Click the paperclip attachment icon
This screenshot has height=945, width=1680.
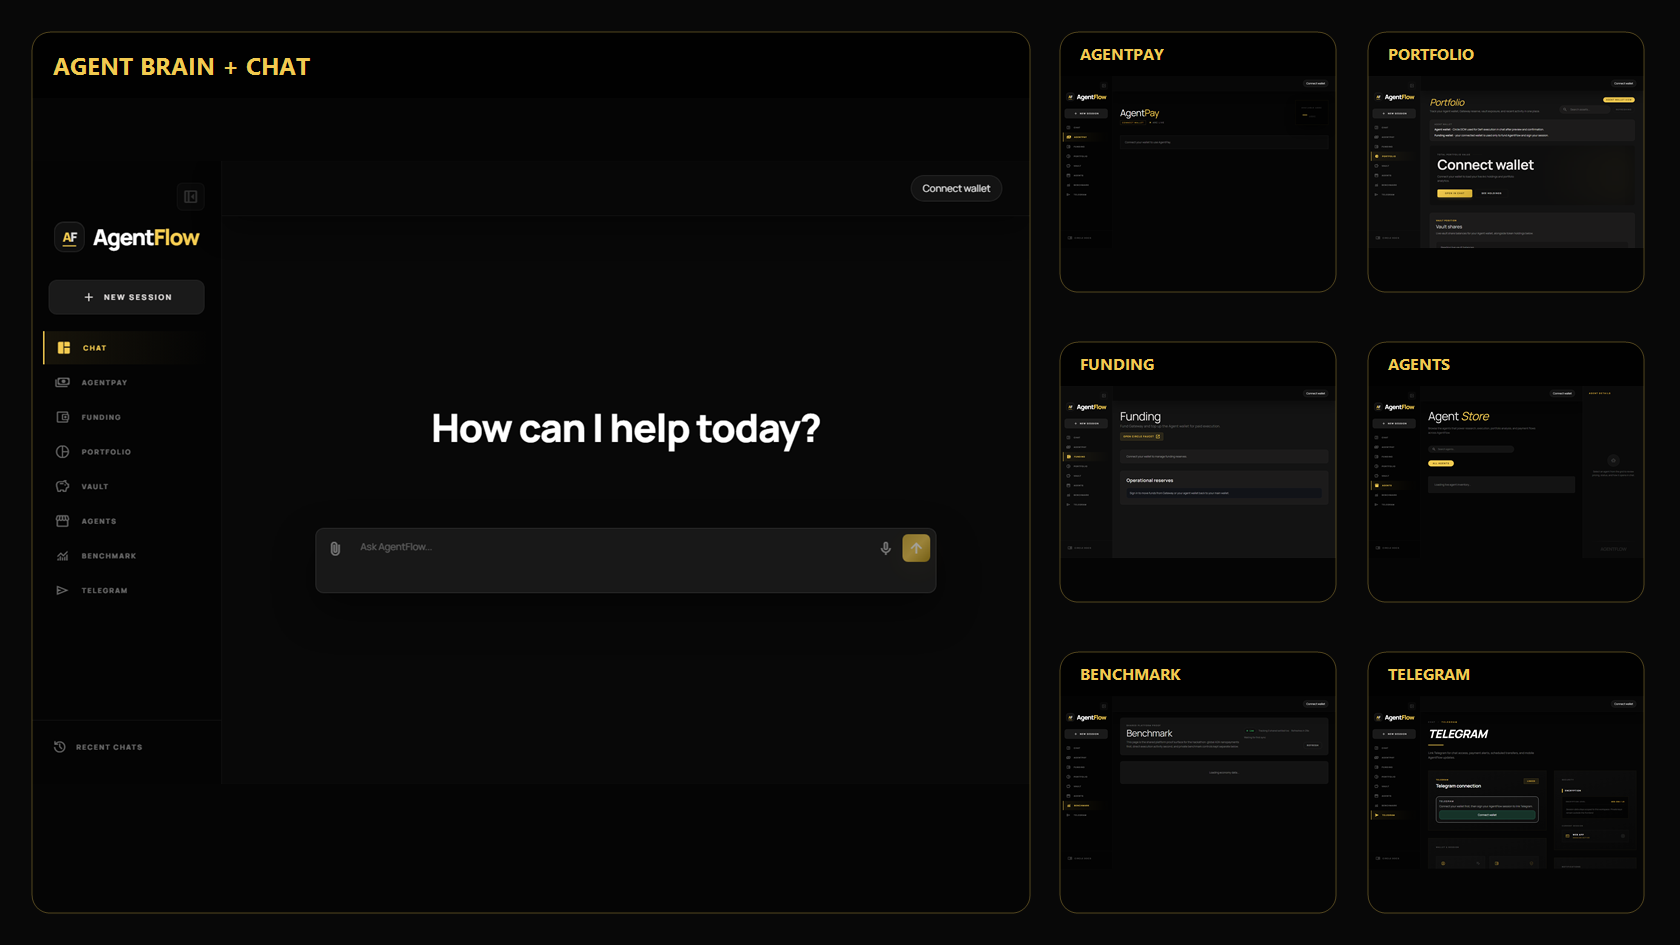pos(335,548)
